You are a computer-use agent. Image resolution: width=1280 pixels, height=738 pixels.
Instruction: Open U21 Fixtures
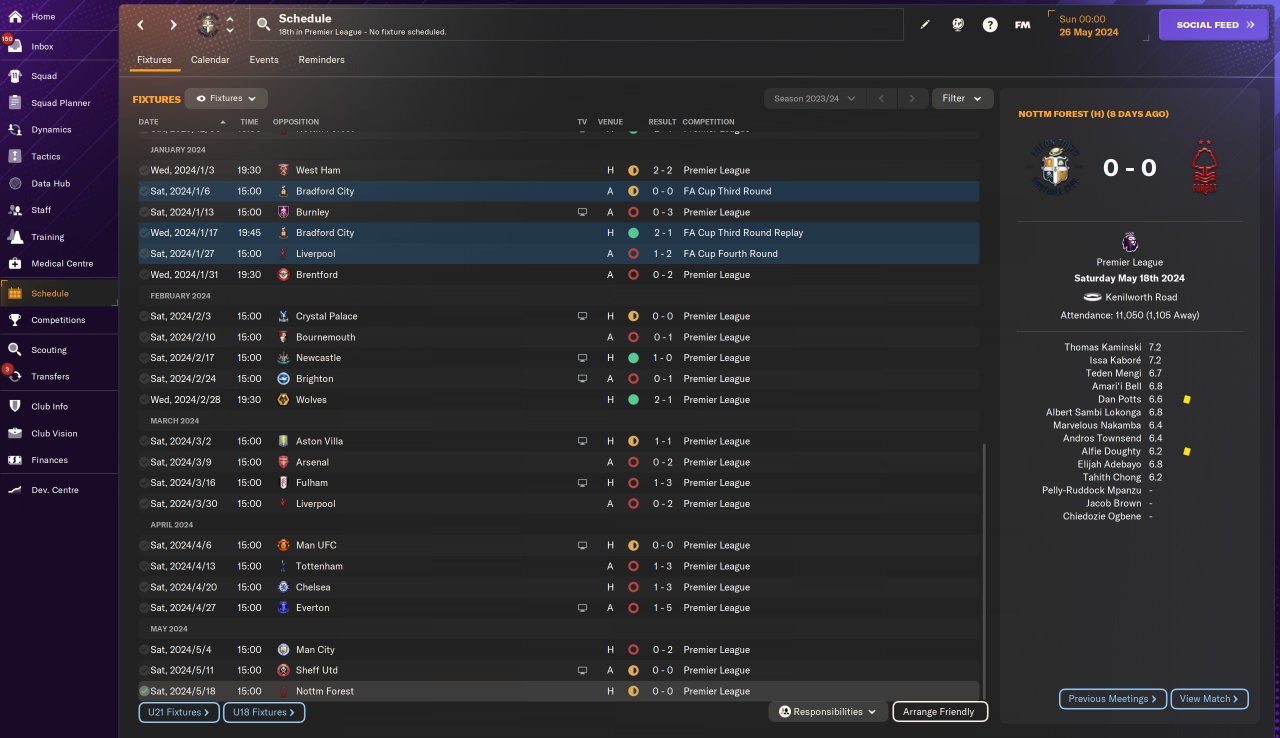(x=179, y=712)
